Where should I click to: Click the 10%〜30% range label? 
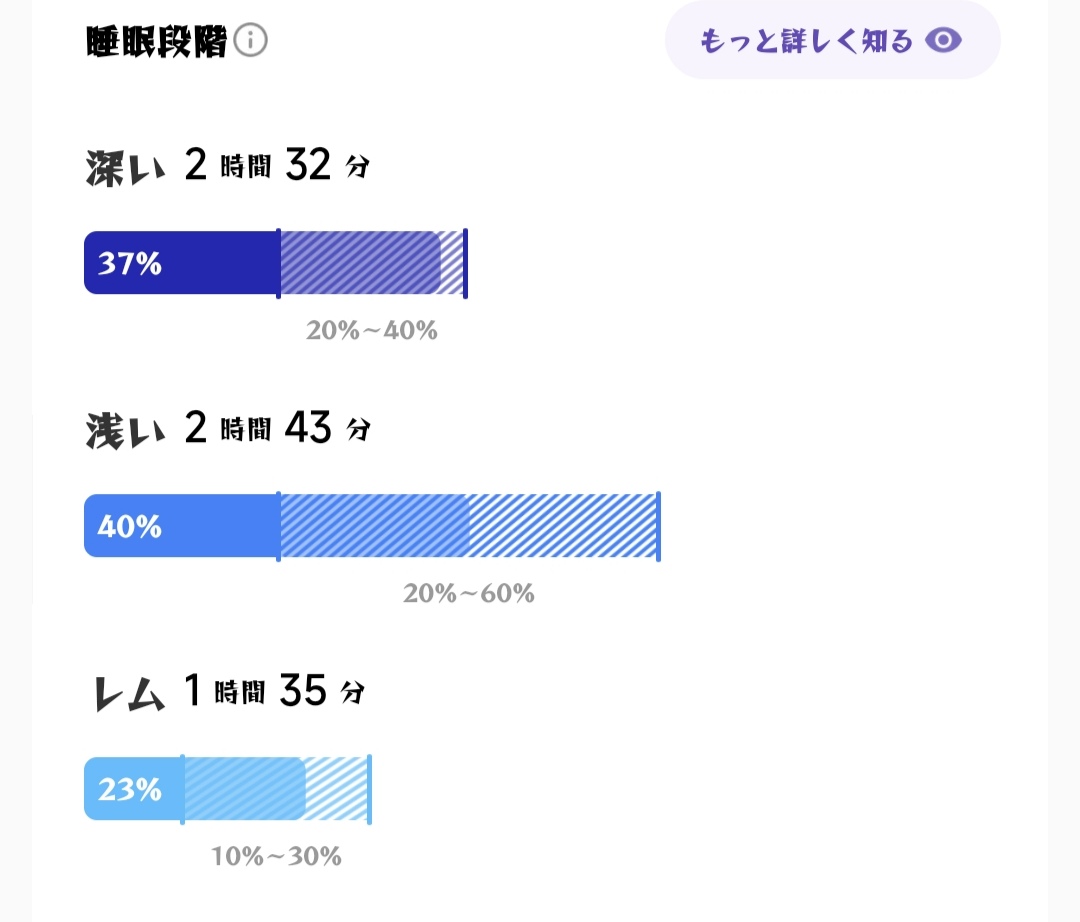(276, 856)
